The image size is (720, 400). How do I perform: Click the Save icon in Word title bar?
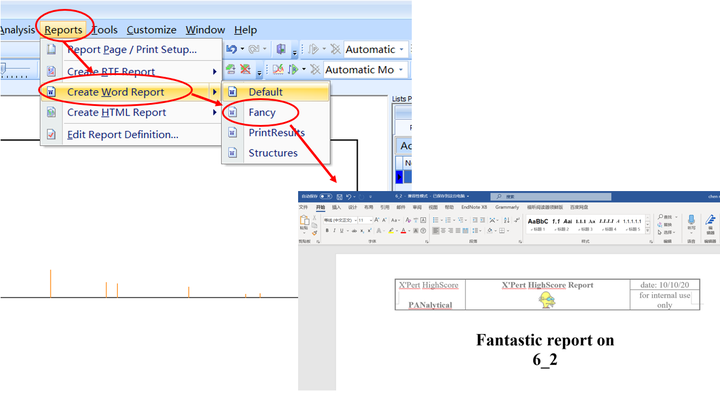(x=339, y=197)
